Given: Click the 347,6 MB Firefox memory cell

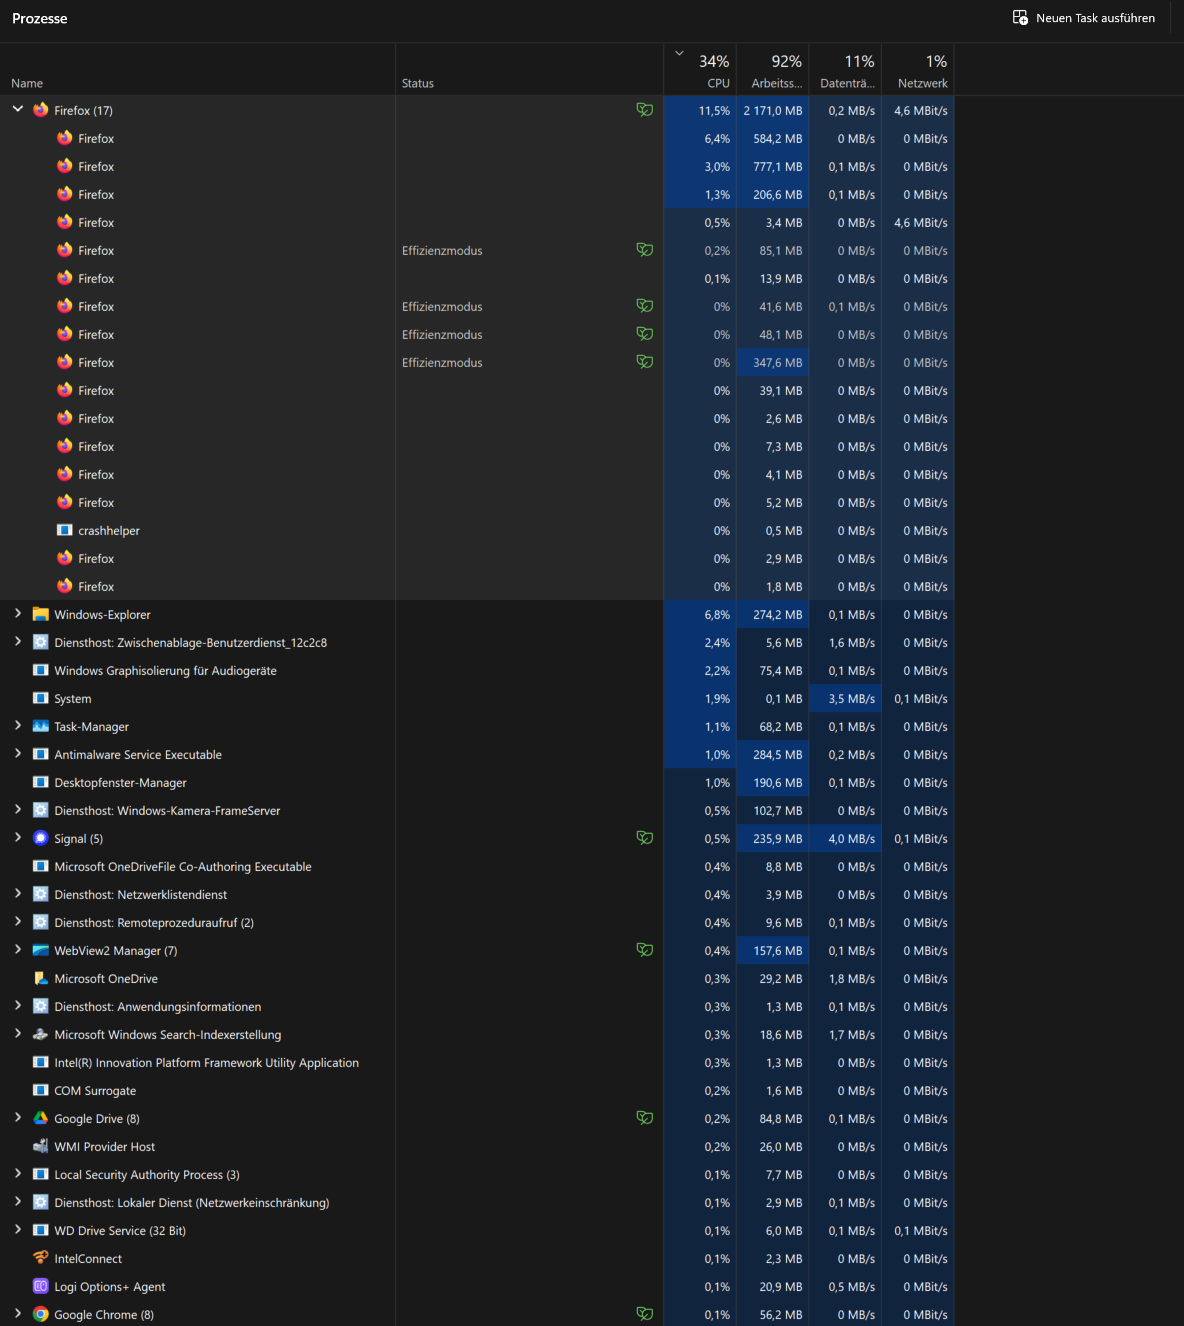Looking at the screenshot, I should (x=773, y=363).
